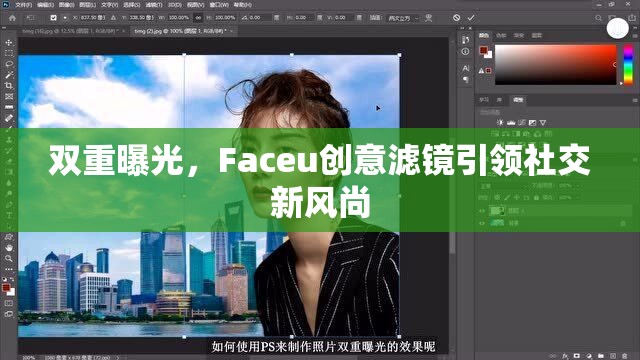Toggle the maintain aspect ratio link
This screenshot has height=360, width=640.
(x=198, y=18)
